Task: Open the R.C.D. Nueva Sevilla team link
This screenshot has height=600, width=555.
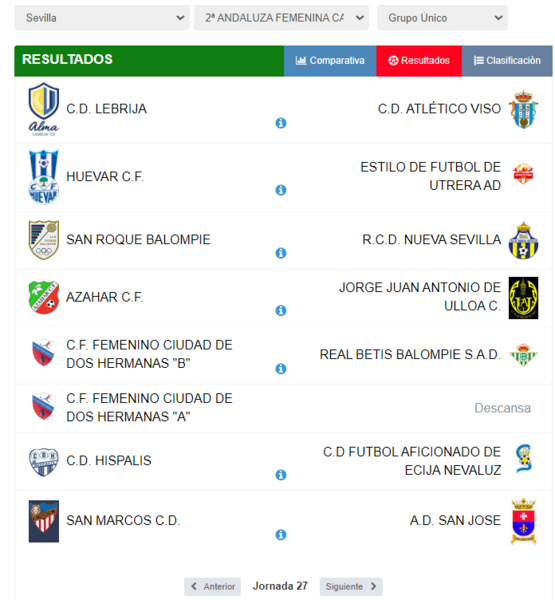Action: [431, 240]
